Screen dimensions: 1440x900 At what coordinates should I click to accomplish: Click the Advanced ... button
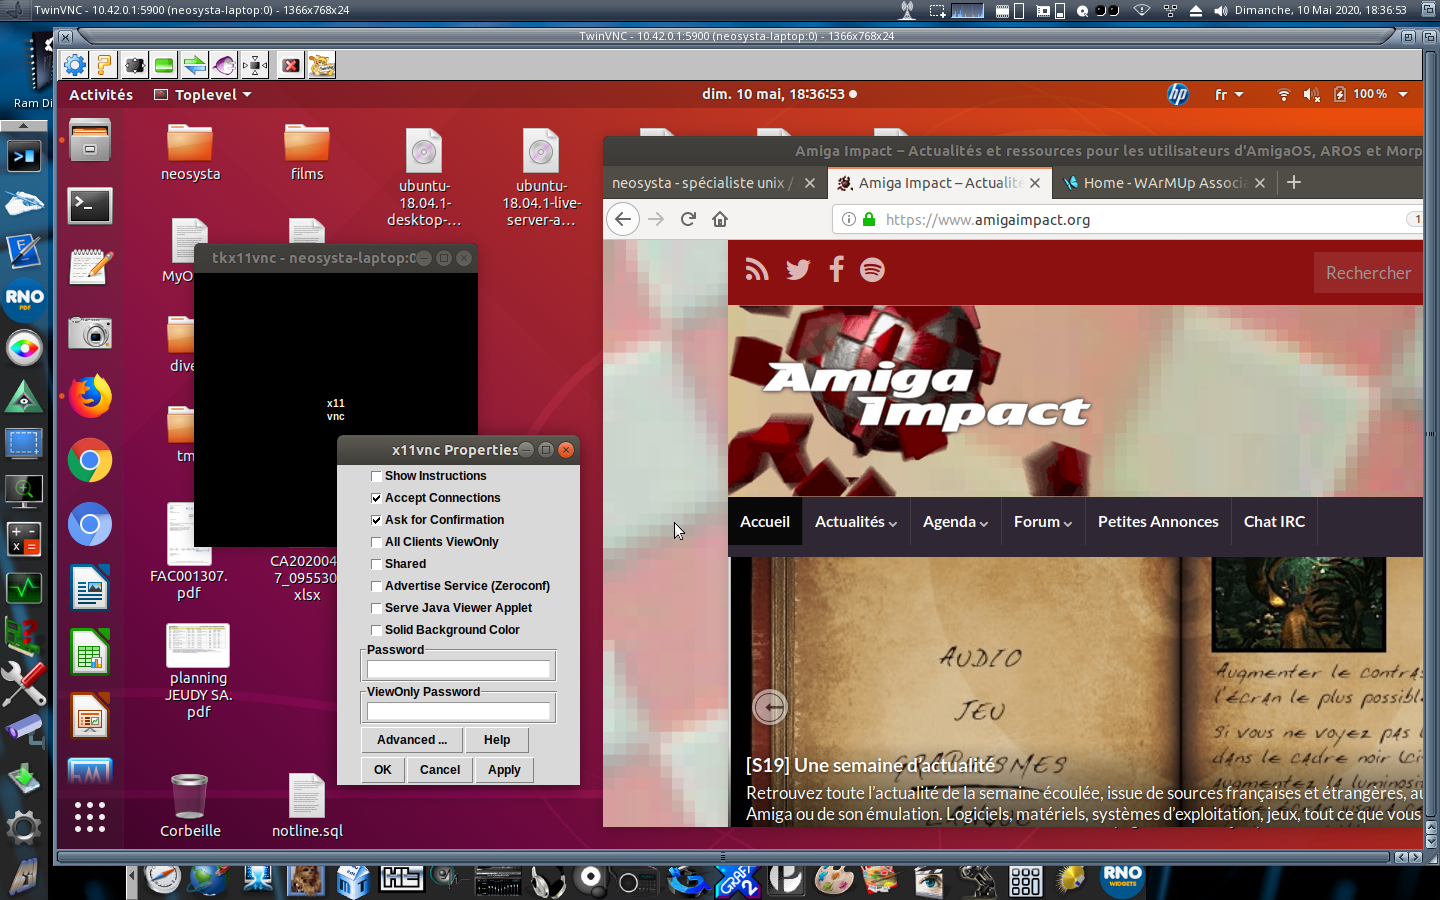pos(412,740)
